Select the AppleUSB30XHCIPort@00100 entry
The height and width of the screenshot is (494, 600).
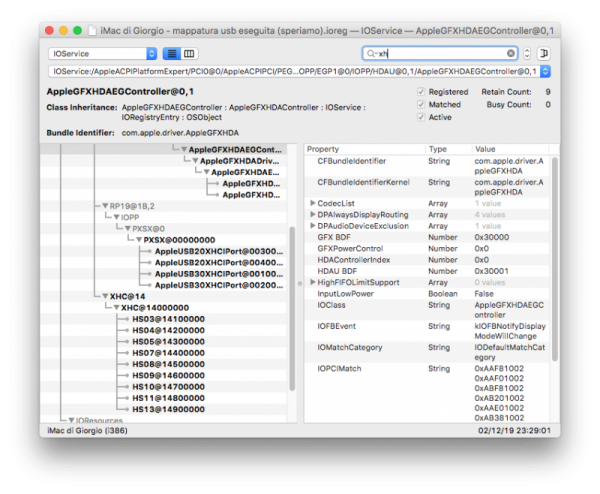211,273
